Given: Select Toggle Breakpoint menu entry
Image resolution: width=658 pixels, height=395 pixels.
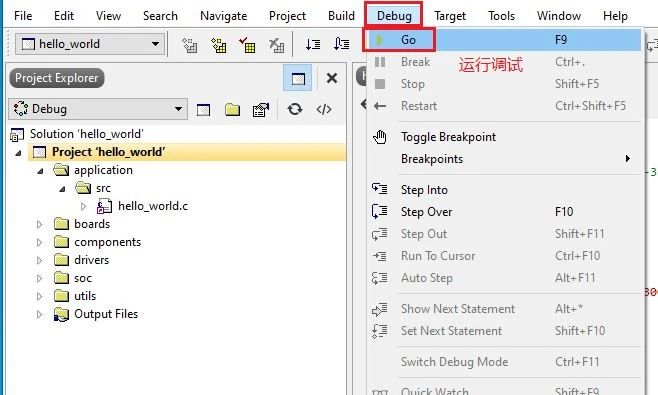Looking at the screenshot, I should pyautogui.click(x=504, y=137).
